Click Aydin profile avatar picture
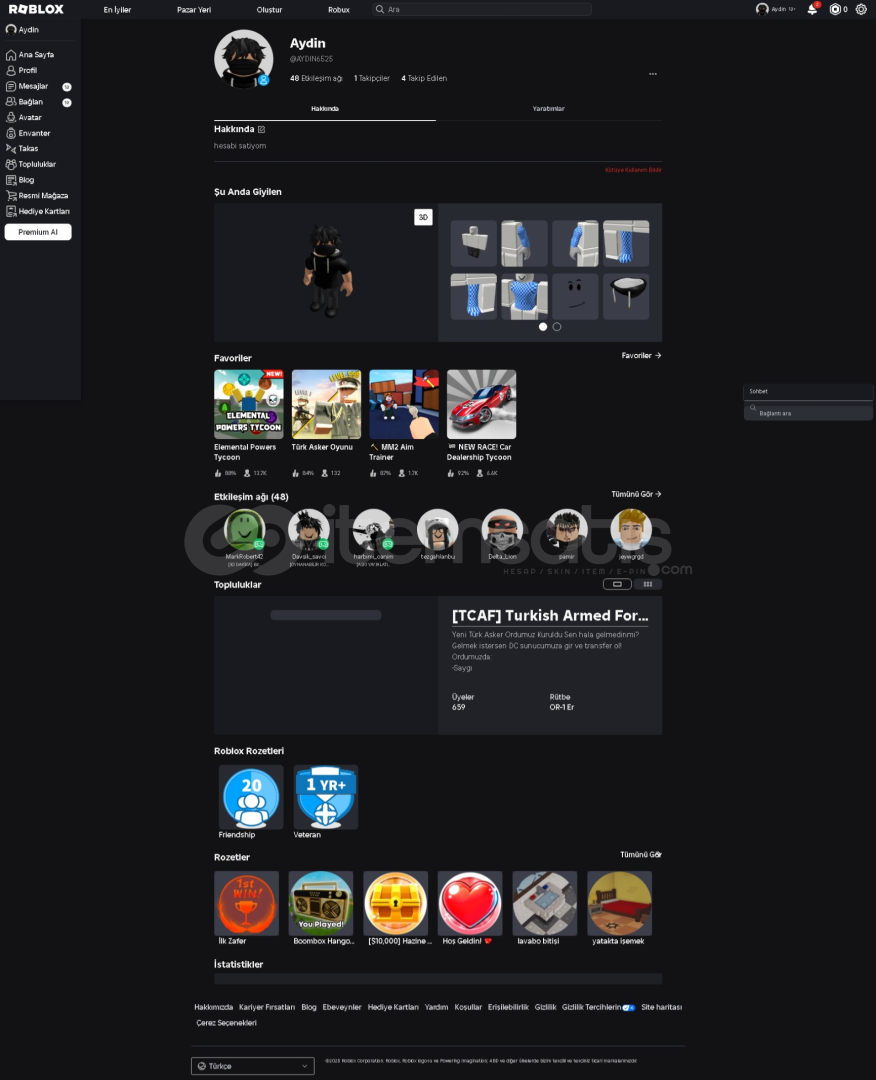Viewport: 876px width, 1080px height. point(244,59)
